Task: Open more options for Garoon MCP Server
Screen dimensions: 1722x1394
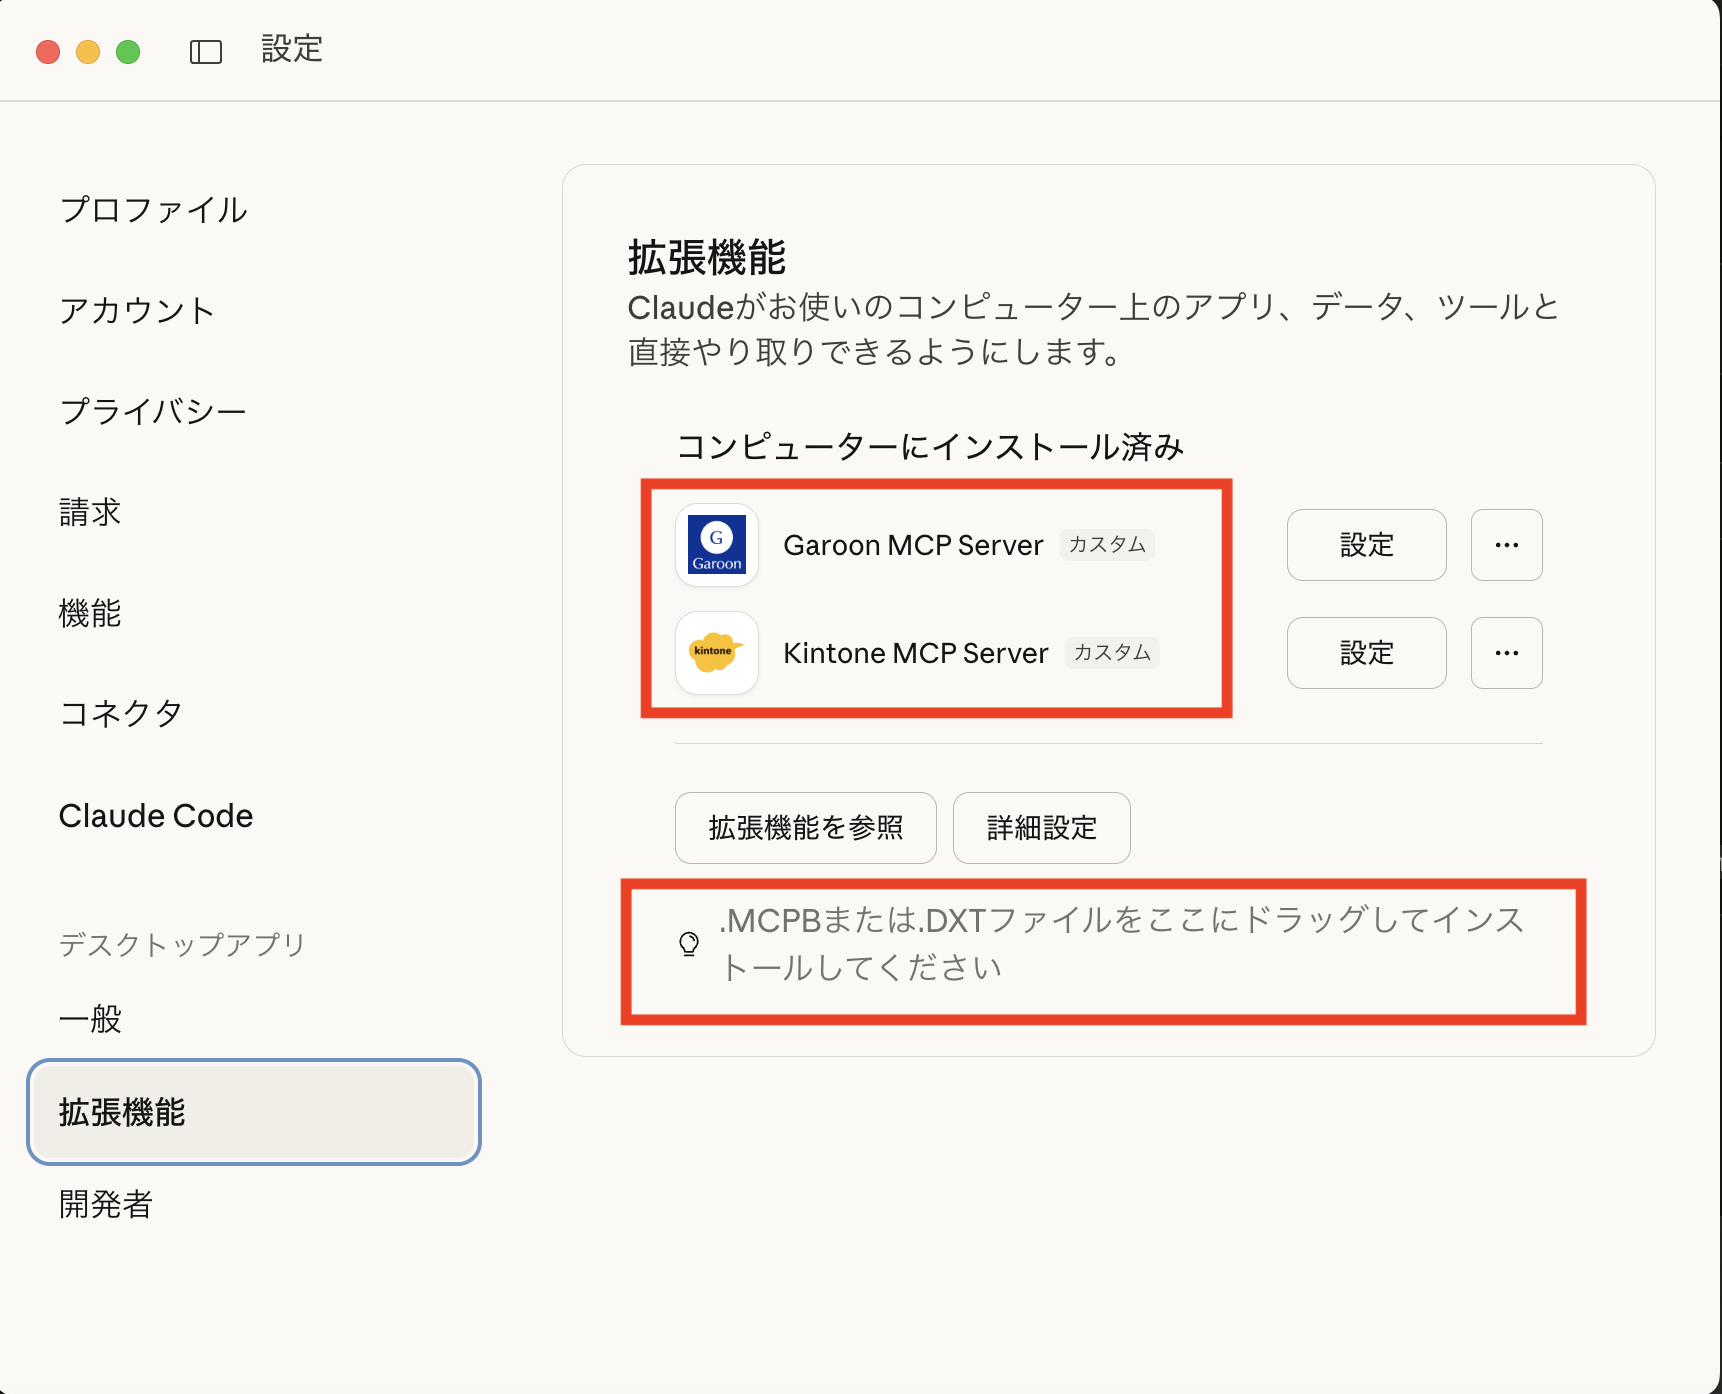Action: (x=1506, y=545)
